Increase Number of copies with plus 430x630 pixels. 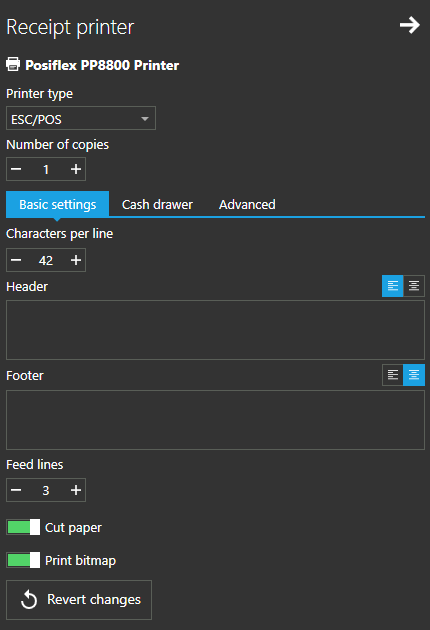pyautogui.click(x=76, y=169)
